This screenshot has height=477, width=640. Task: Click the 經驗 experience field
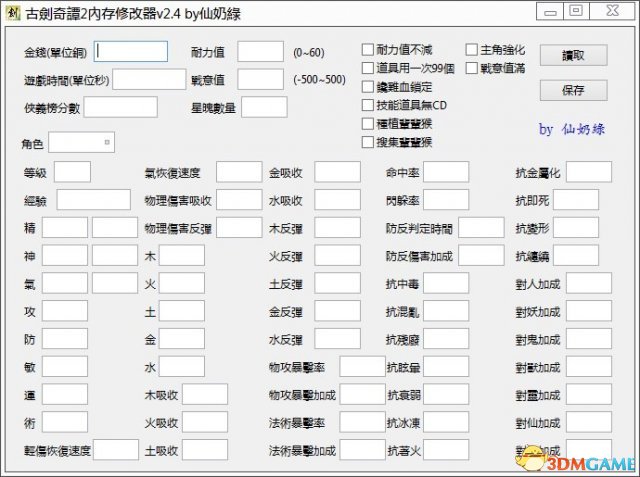coord(93,200)
